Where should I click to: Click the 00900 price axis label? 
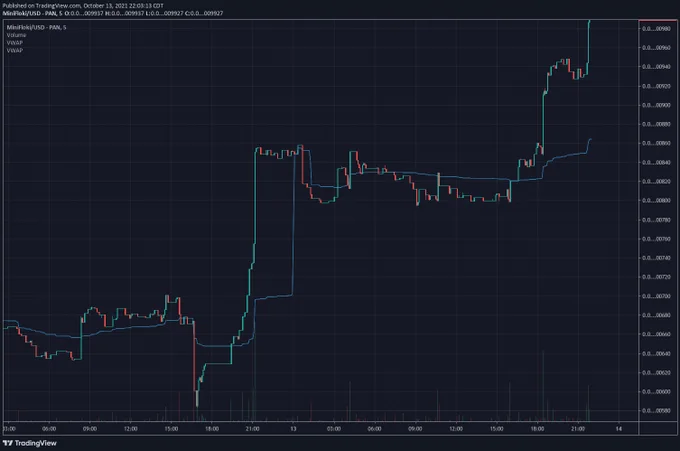657,105
